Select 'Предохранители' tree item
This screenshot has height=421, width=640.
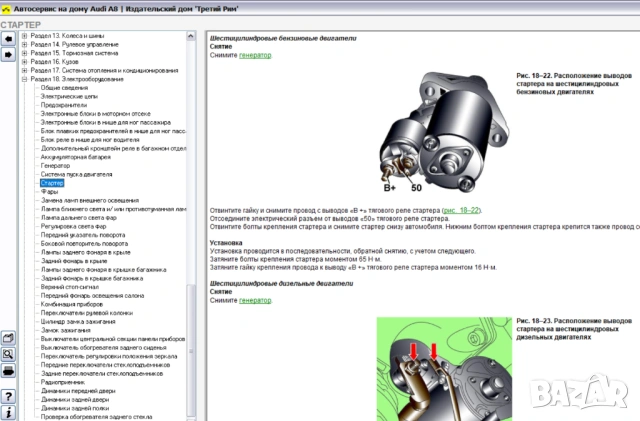click(x=64, y=105)
